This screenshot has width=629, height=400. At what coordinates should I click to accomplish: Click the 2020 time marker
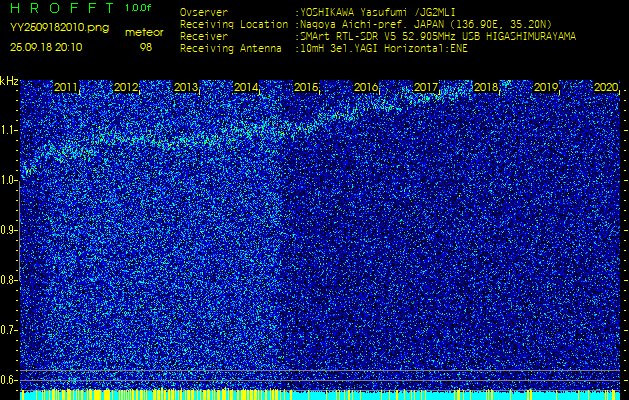click(x=606, y=87)
